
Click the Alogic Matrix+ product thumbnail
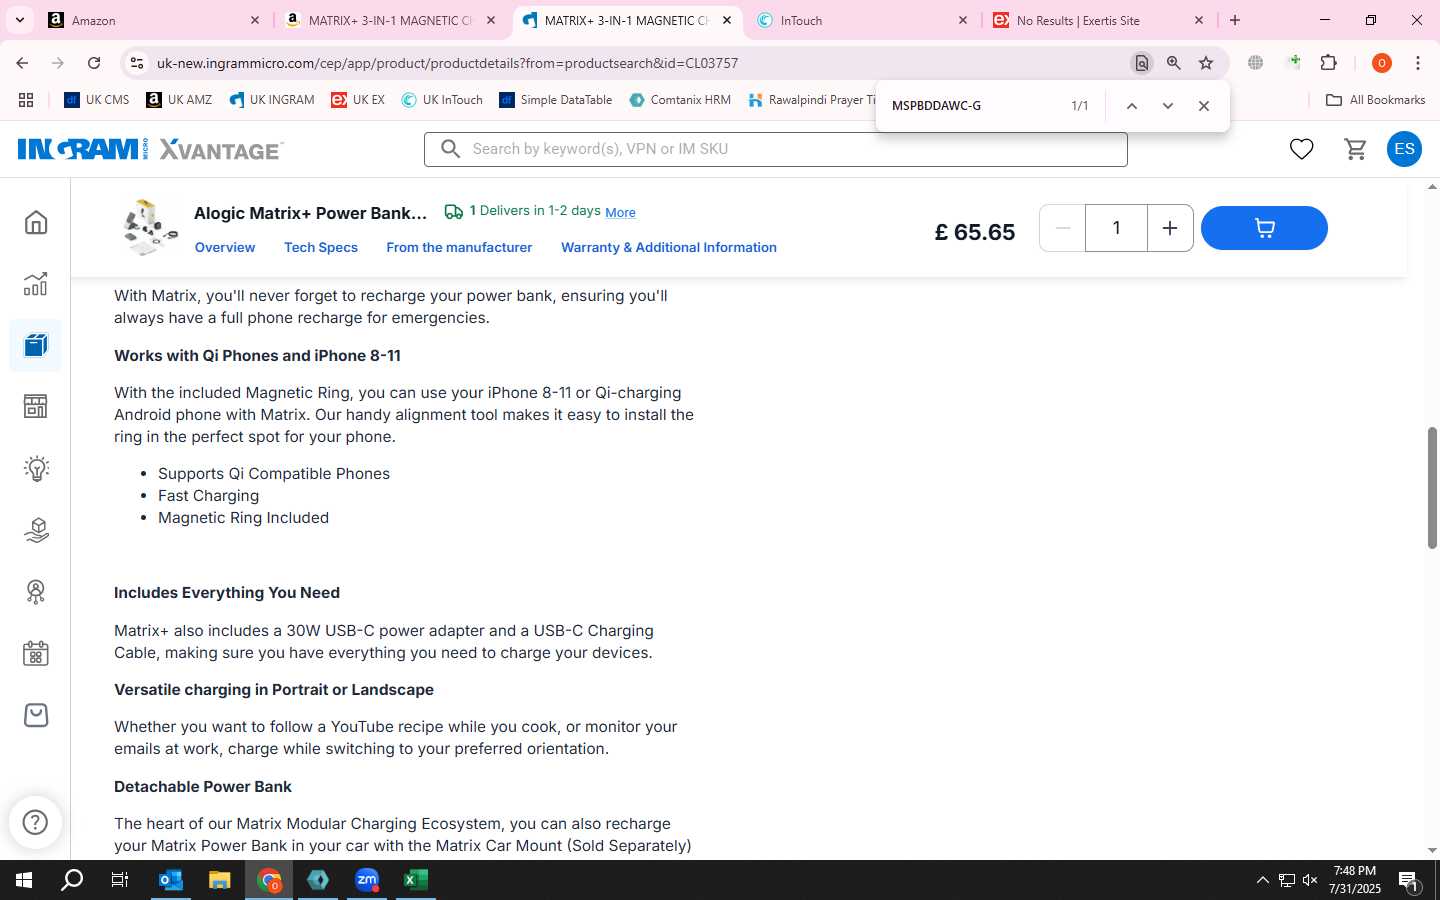point(150,227)
